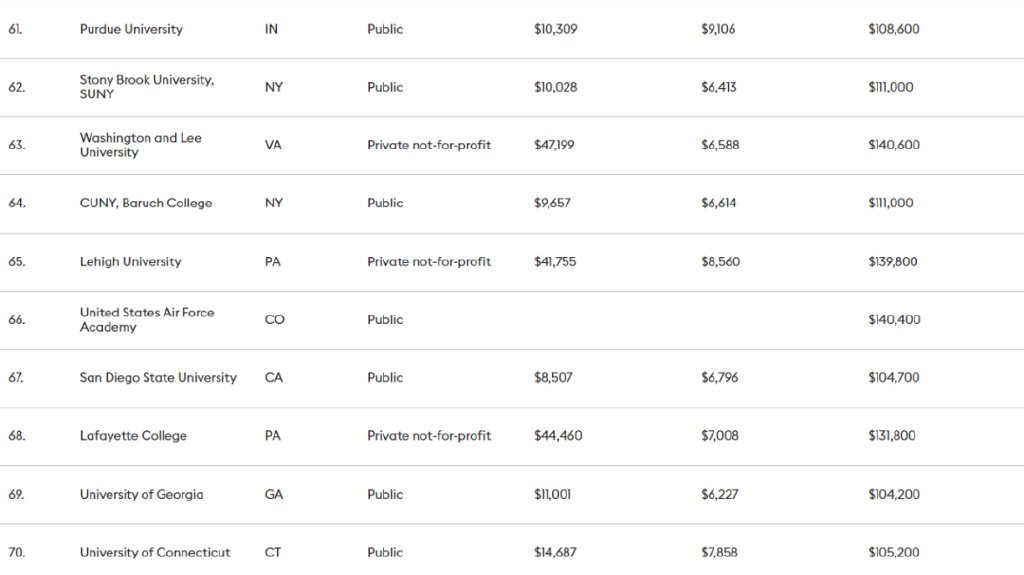1024x575 pixels.
Task: Click the $104,200 value for Georgia
Action: 894,494
